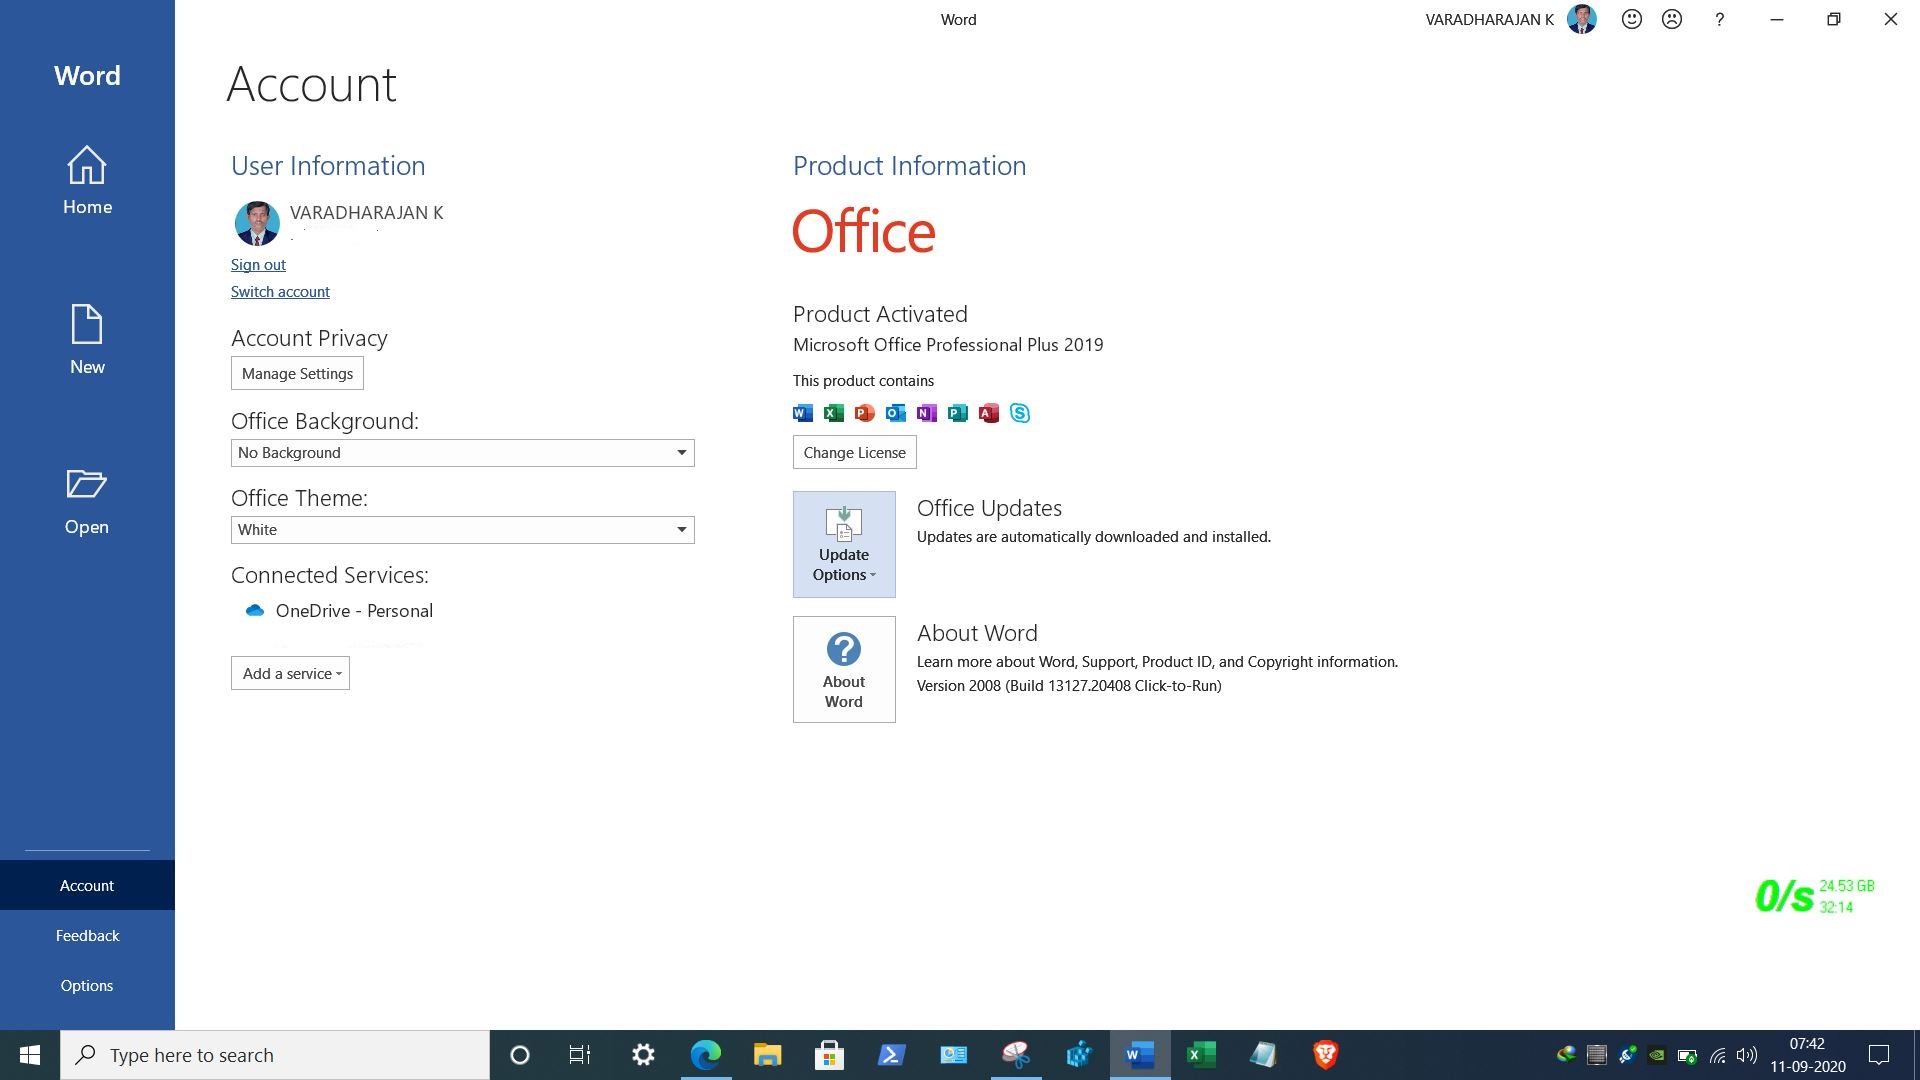The image size is (1920, 1080).
Task: Click the user profile picture in title bar
Action: point(1581,19)
